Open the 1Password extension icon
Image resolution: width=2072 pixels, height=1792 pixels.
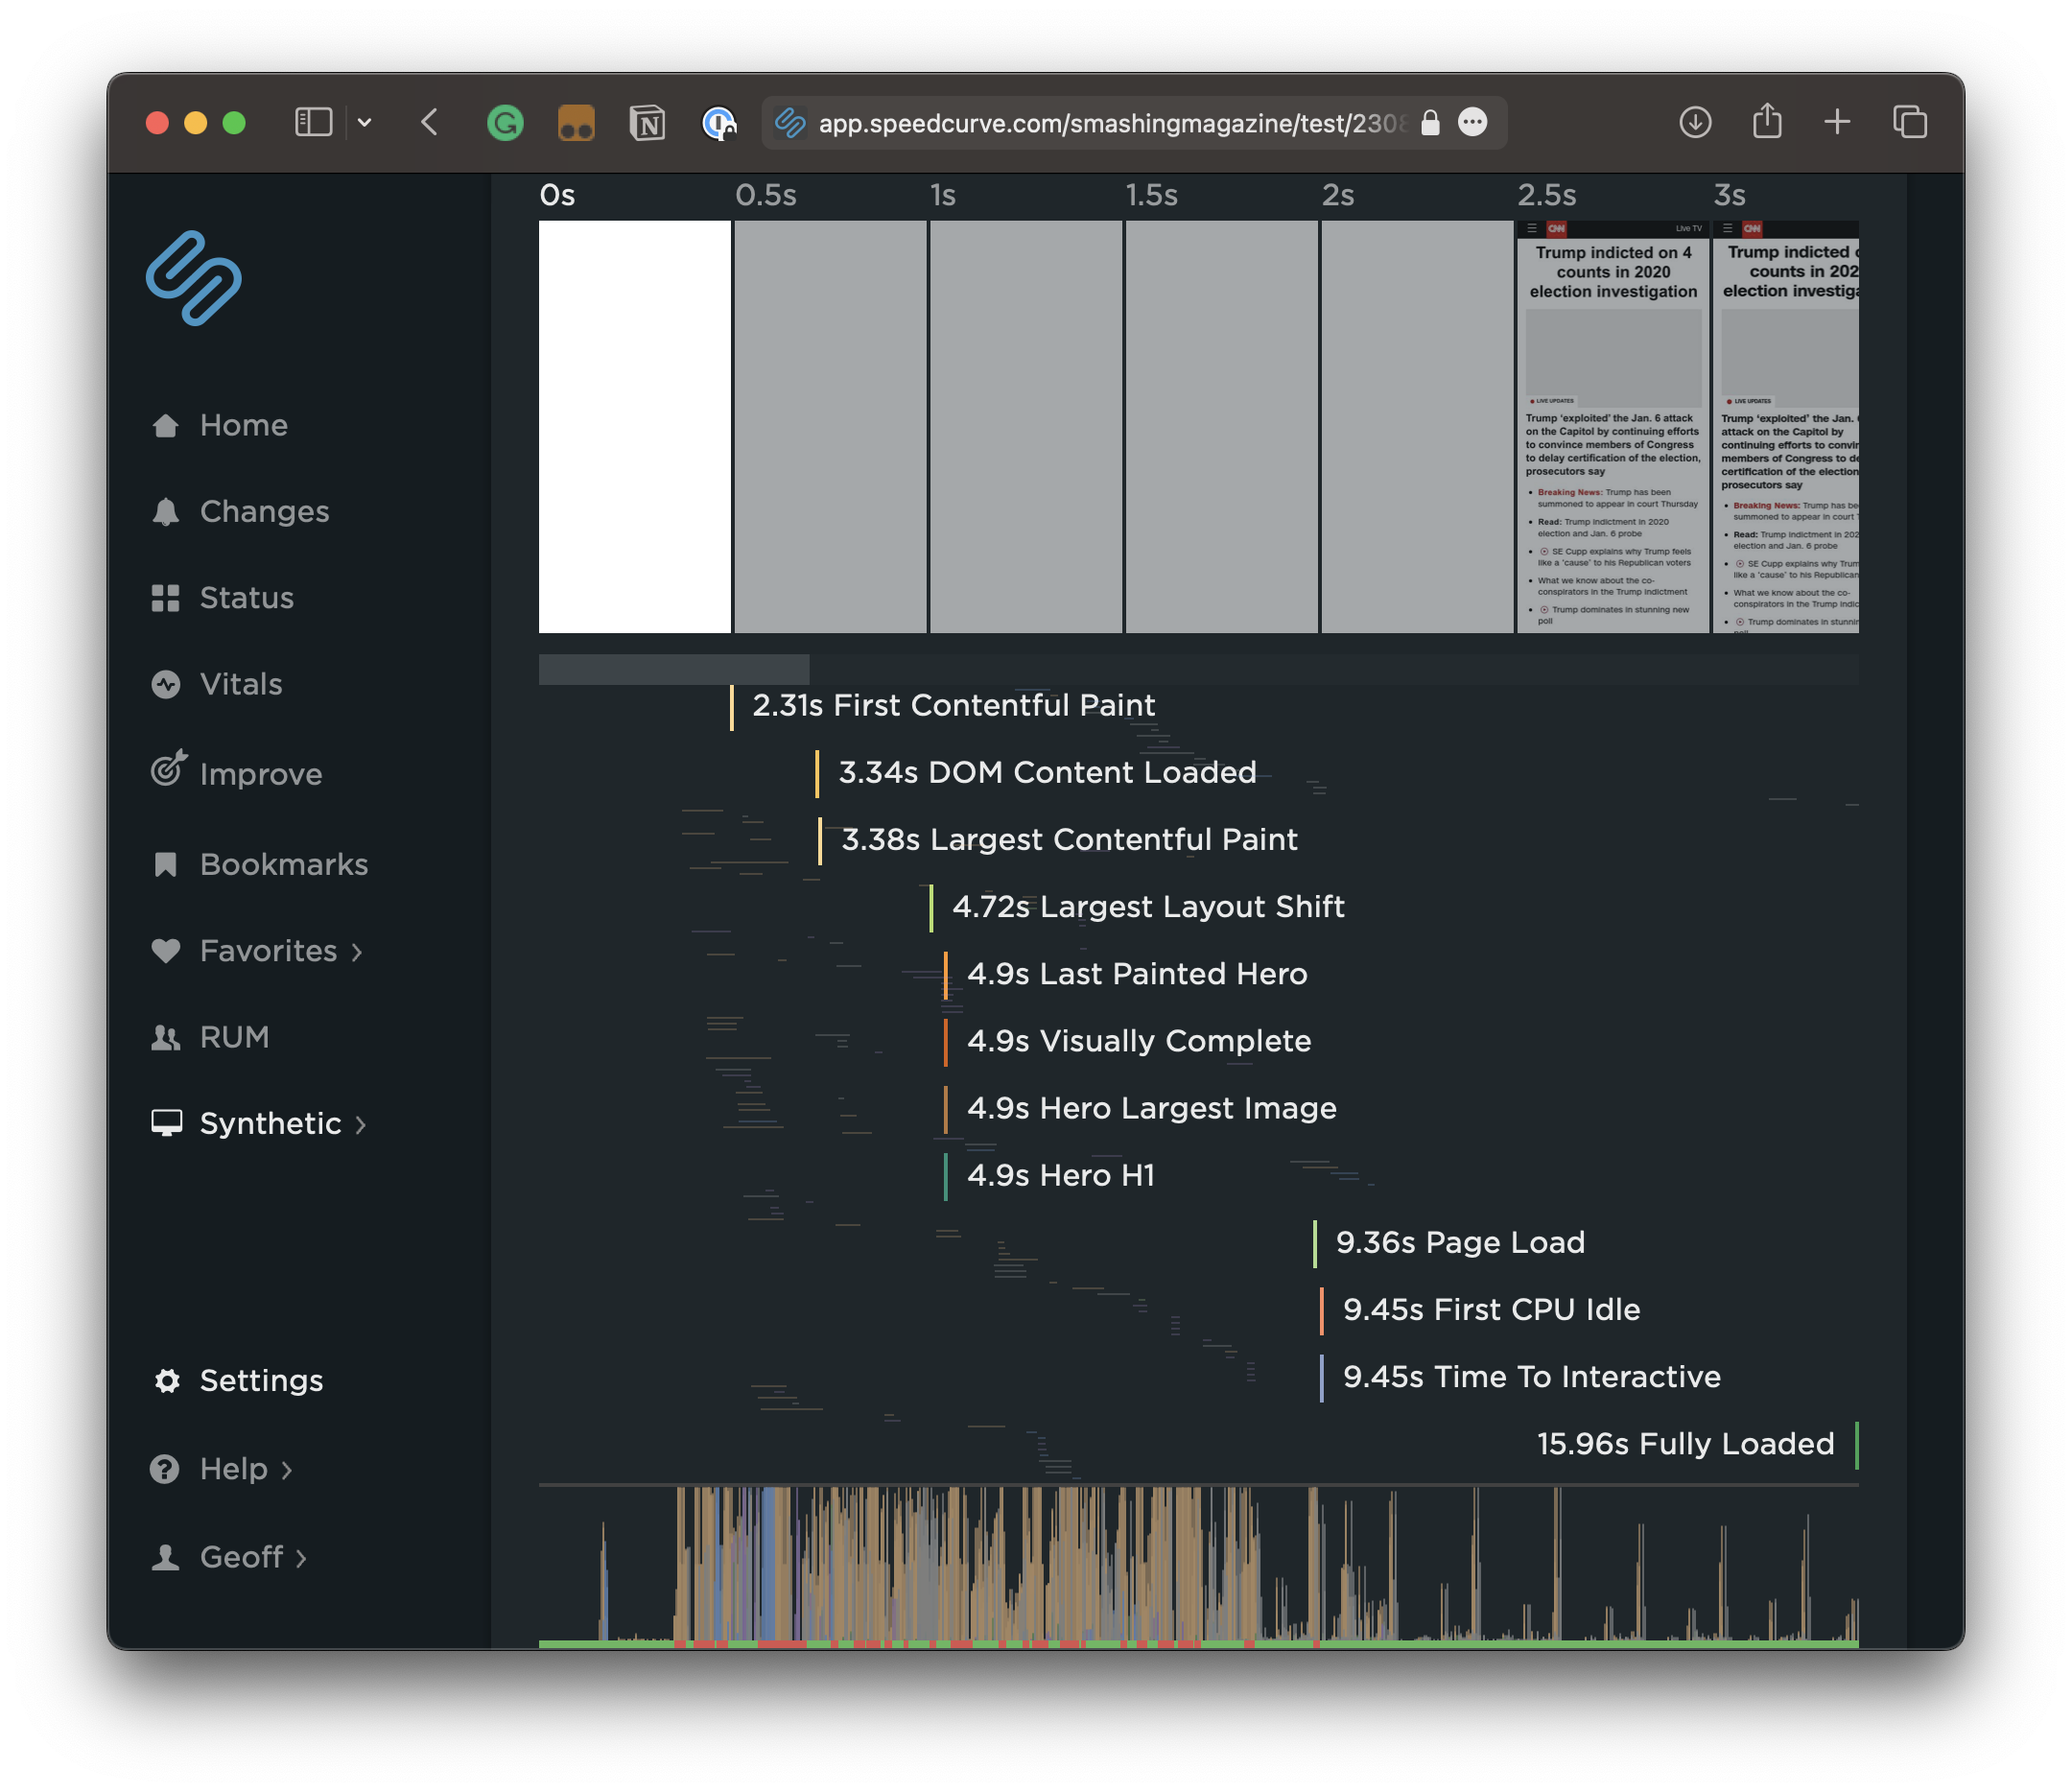tap(719, 123)
